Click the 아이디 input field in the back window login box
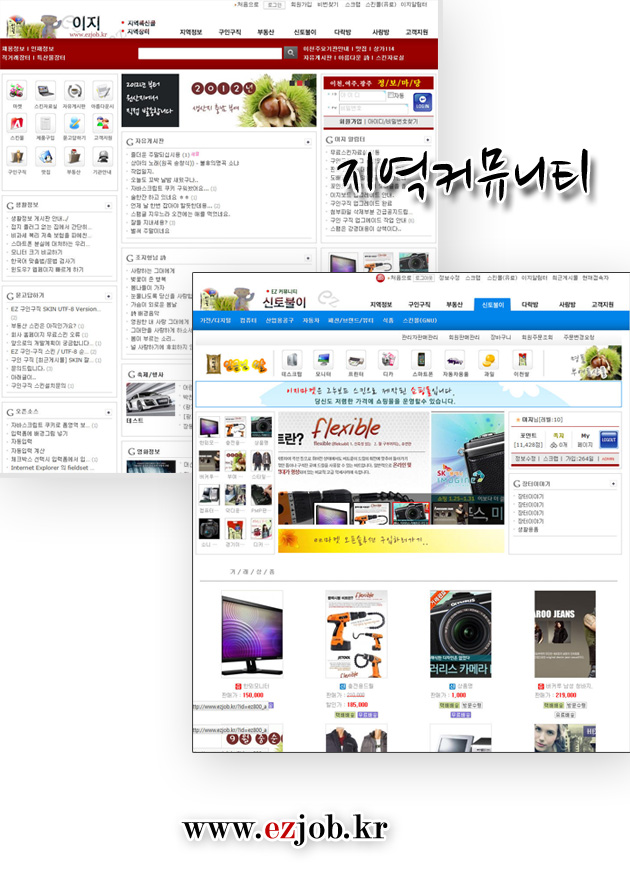This screenshot has height=884, width=630. point(362,95)
